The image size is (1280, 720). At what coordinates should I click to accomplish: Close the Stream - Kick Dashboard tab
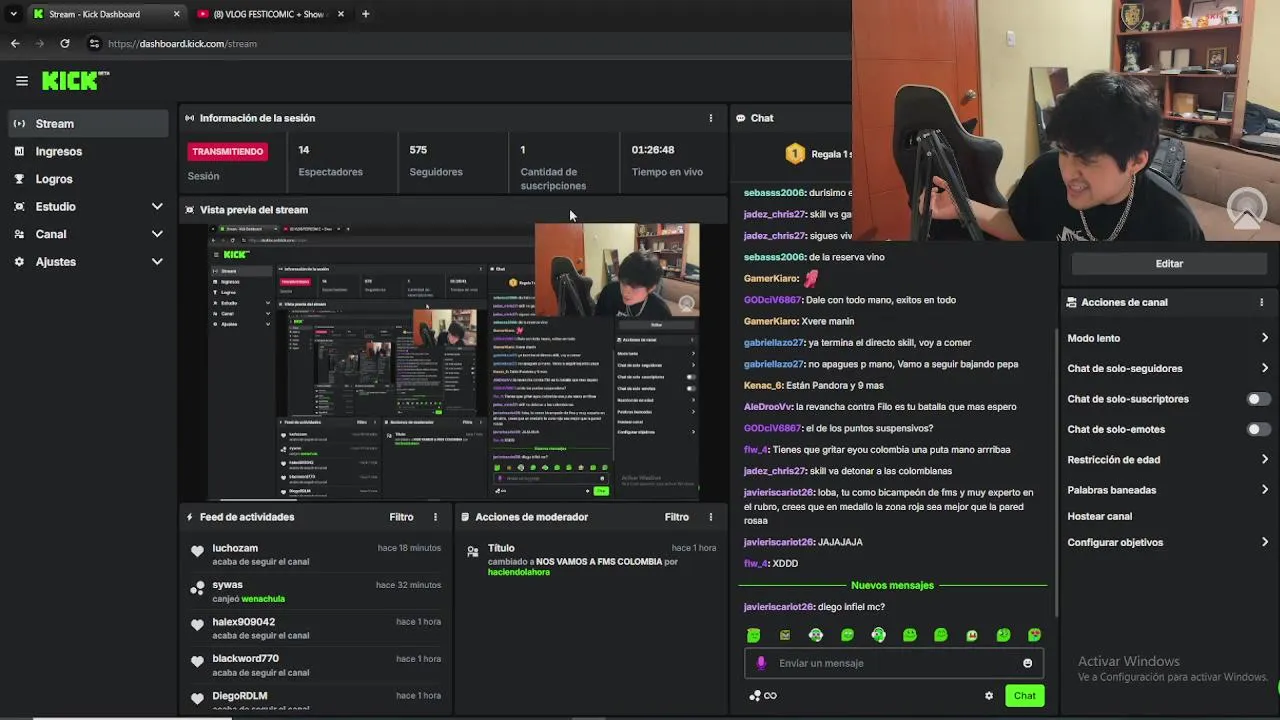pyautogui.click(x=177, y=14)
